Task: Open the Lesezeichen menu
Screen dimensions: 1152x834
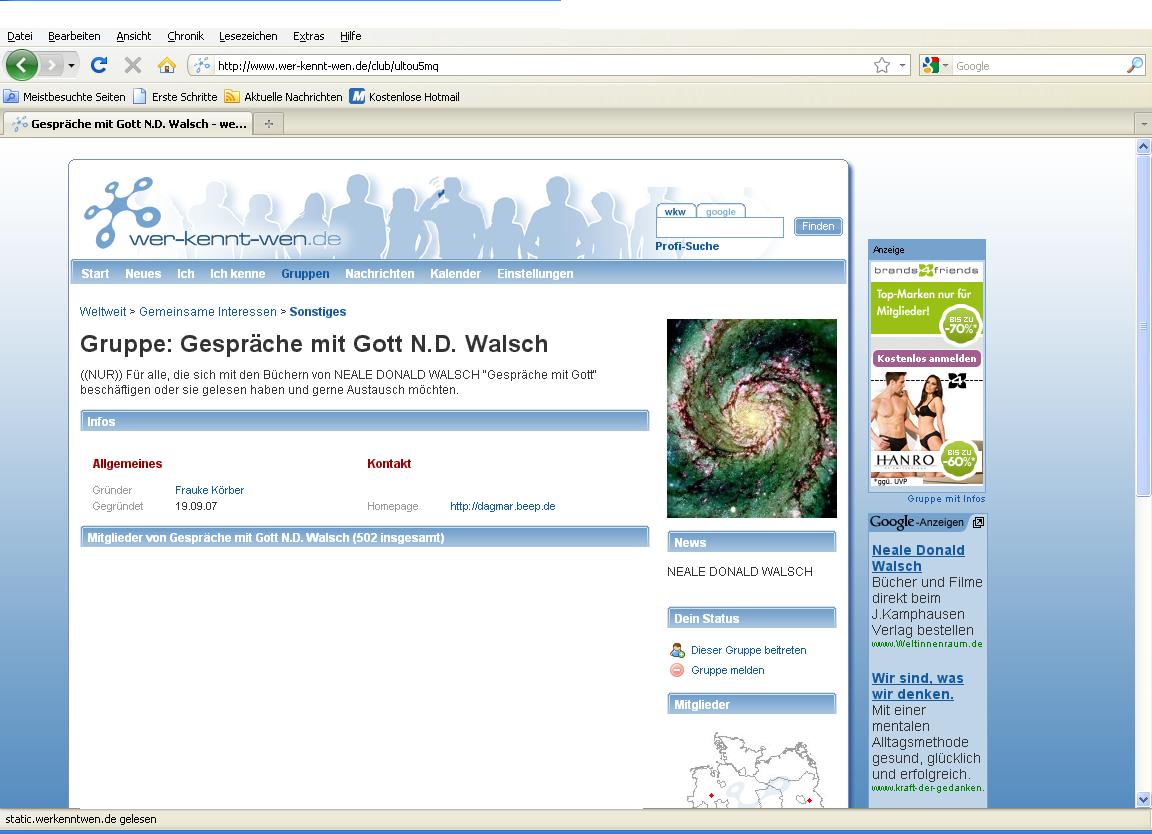Action: pos(248,36)
